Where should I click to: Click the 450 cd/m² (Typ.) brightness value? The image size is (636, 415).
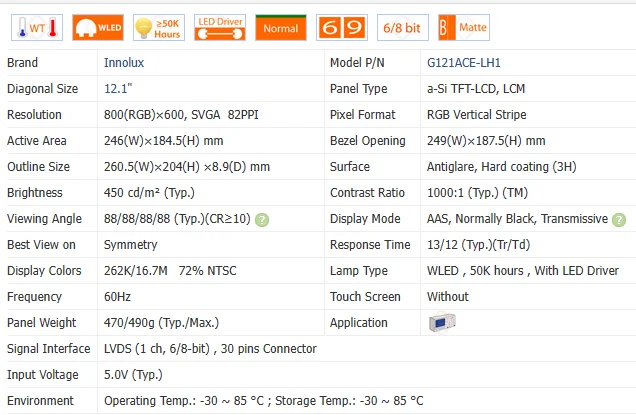coord(149,193)
